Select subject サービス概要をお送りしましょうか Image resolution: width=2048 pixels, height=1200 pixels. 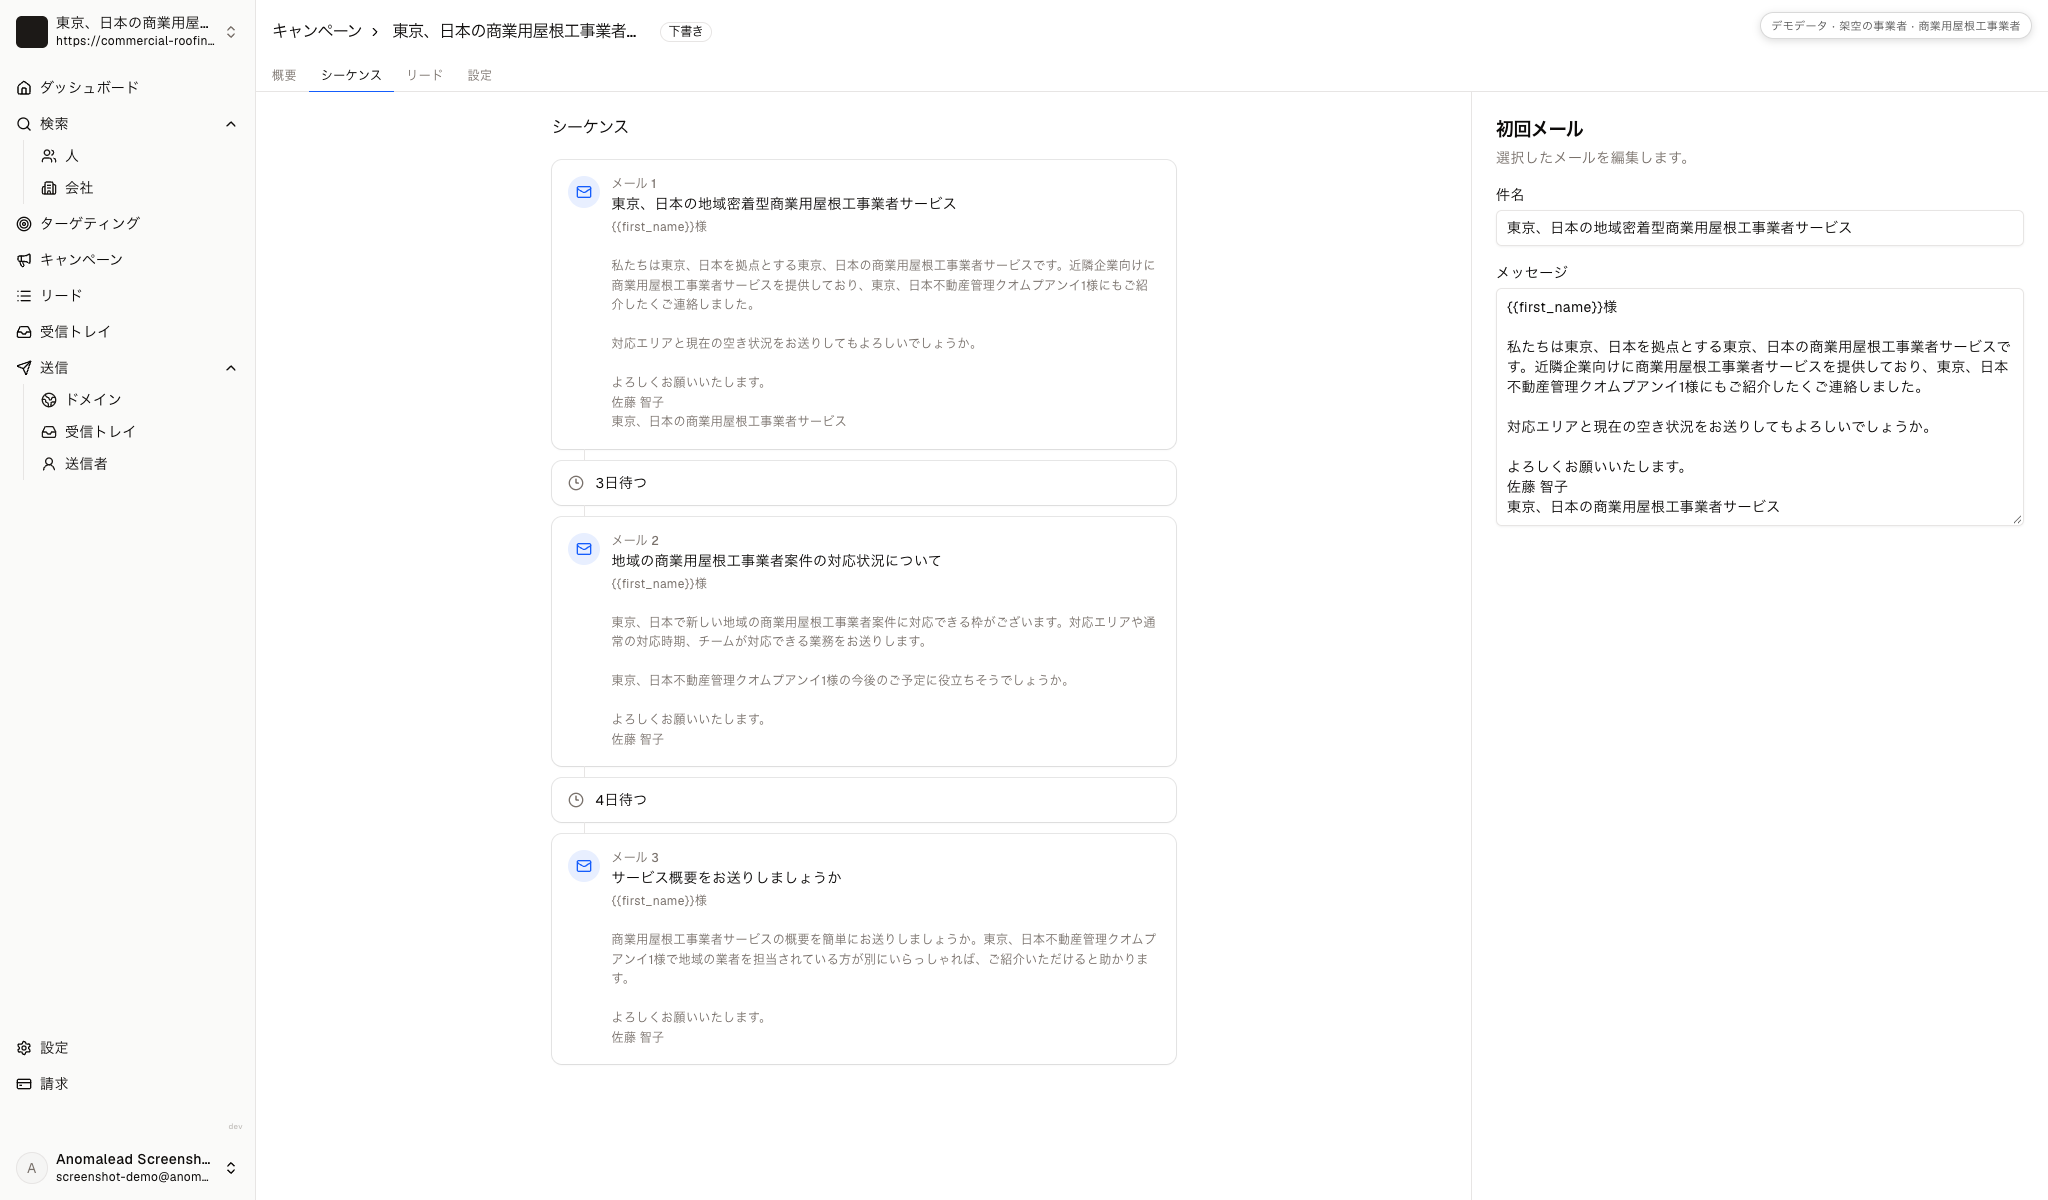click(x=726, y=878)
